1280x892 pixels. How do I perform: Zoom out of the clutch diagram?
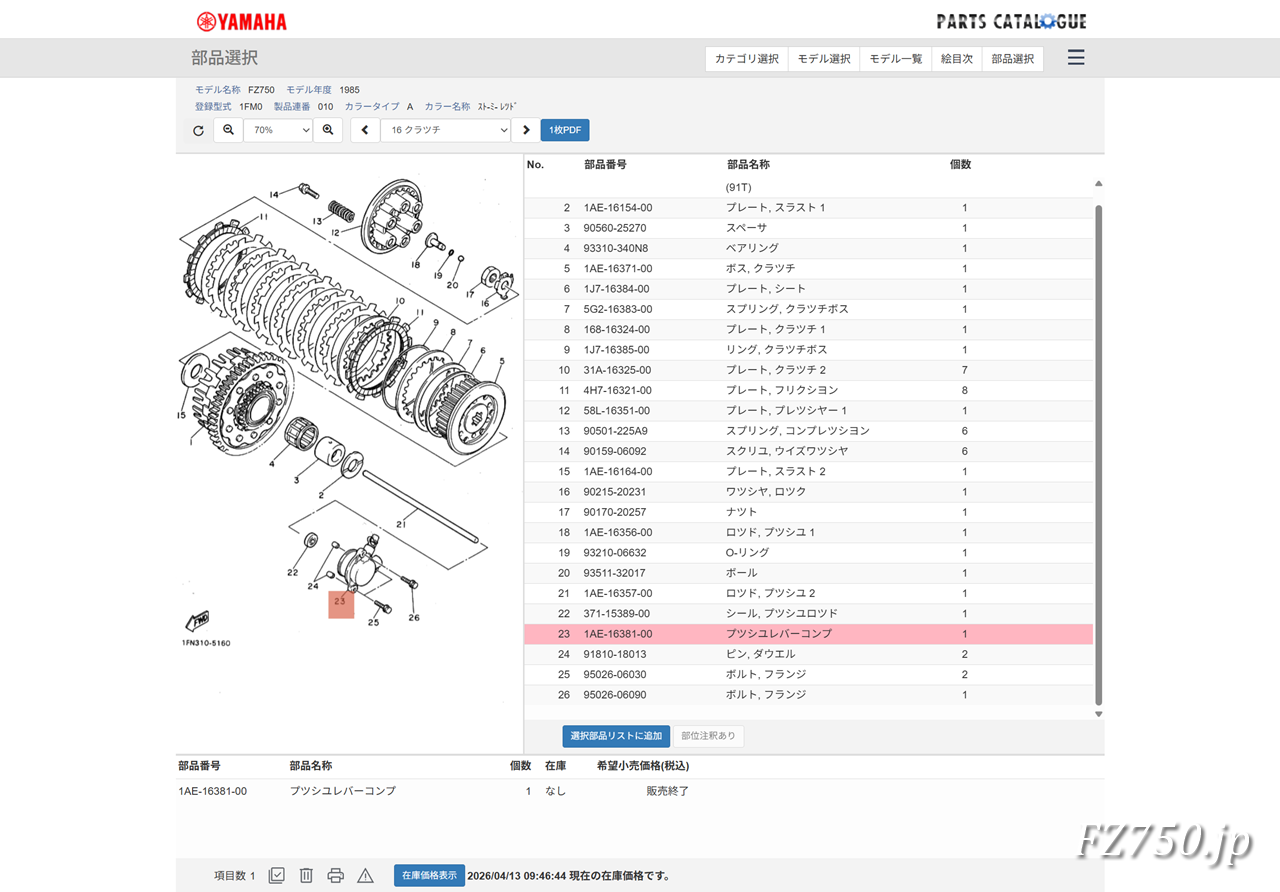point(228,130)
